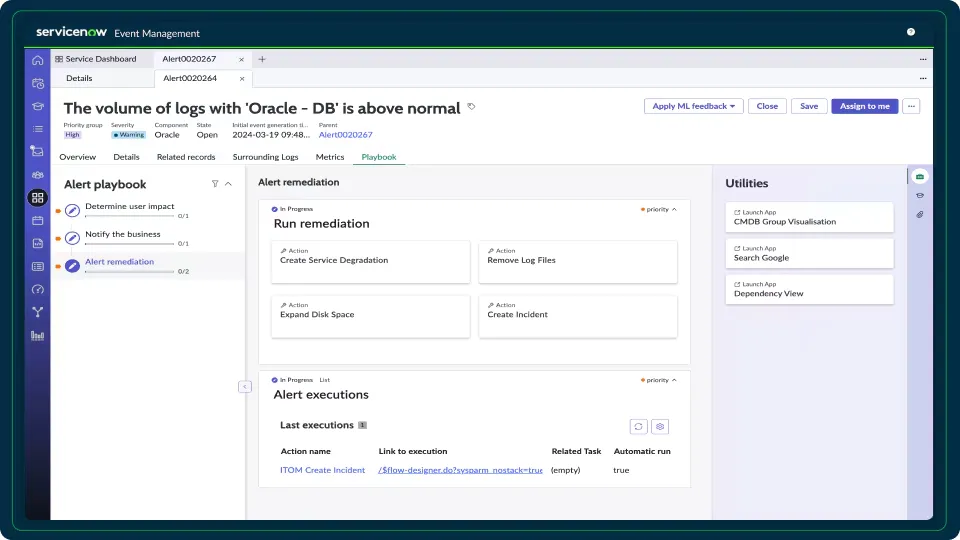Run the Create Service Degradation action
This screenshot has height=540, width=960.
tap(370, 261)
